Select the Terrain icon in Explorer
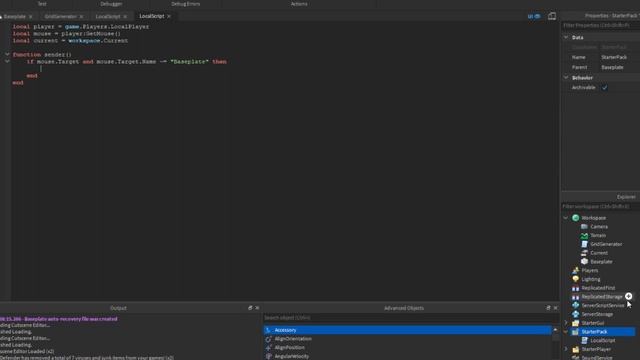 (x=584, y=236)
